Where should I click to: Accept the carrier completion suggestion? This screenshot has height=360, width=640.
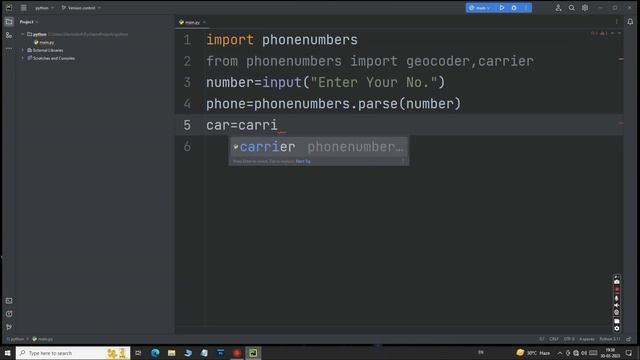coord(319,147)
